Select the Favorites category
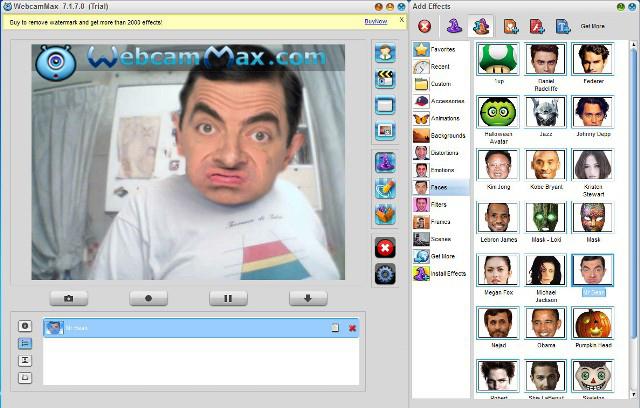 [x=441, y=49]
